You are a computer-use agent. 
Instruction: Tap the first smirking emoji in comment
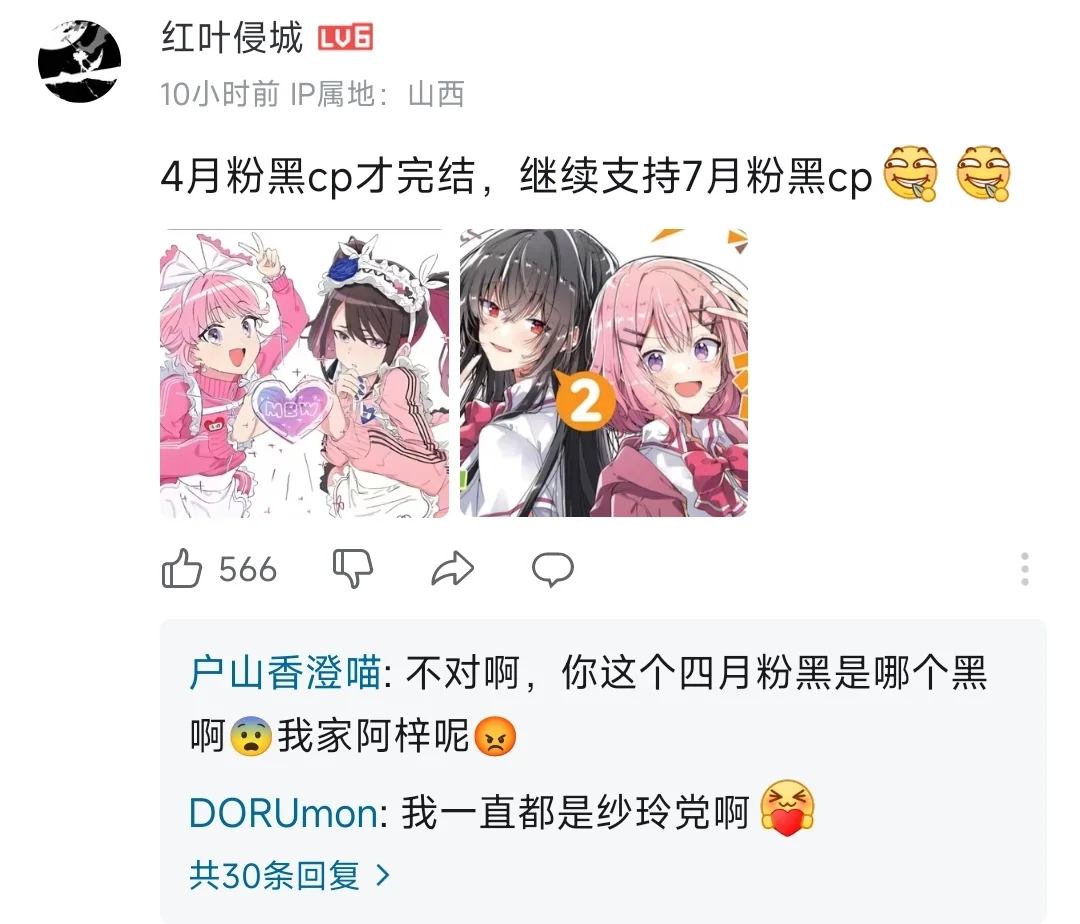tap(911, 174)
